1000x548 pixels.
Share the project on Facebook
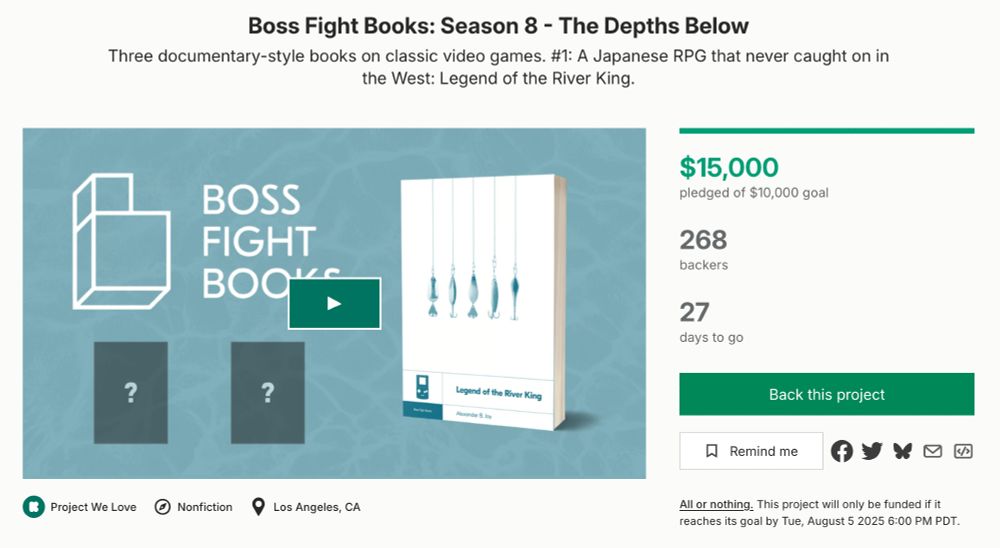[x=842, y=451]
